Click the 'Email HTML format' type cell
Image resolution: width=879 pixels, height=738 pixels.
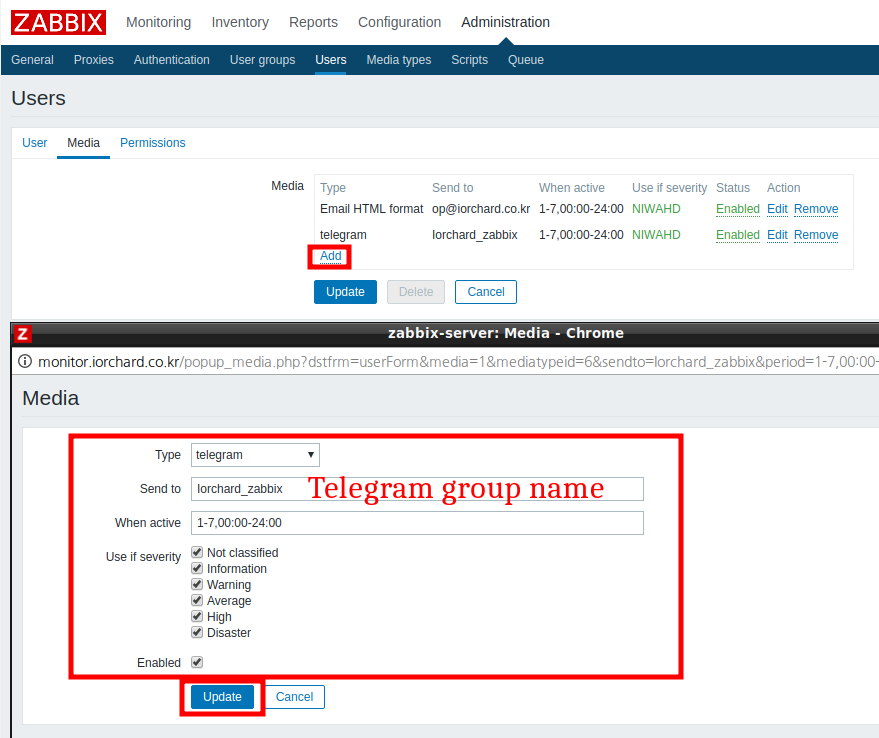(x=372, y=209)
